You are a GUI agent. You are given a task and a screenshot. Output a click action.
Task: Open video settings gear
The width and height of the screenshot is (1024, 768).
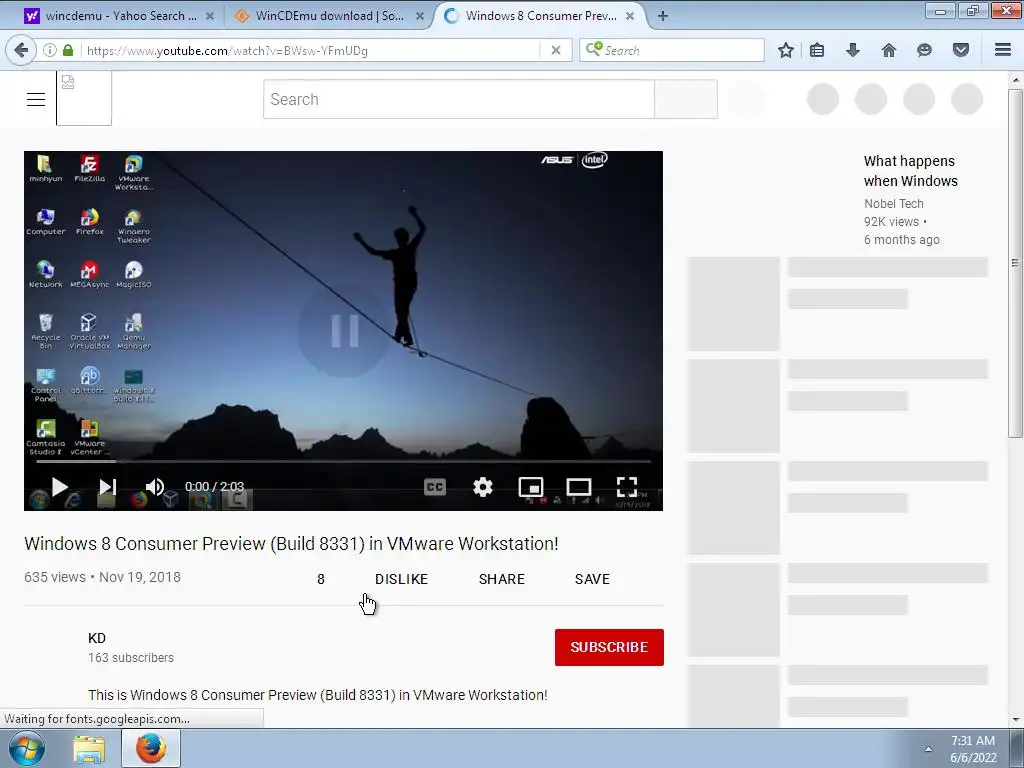click(x=483, y=487)
